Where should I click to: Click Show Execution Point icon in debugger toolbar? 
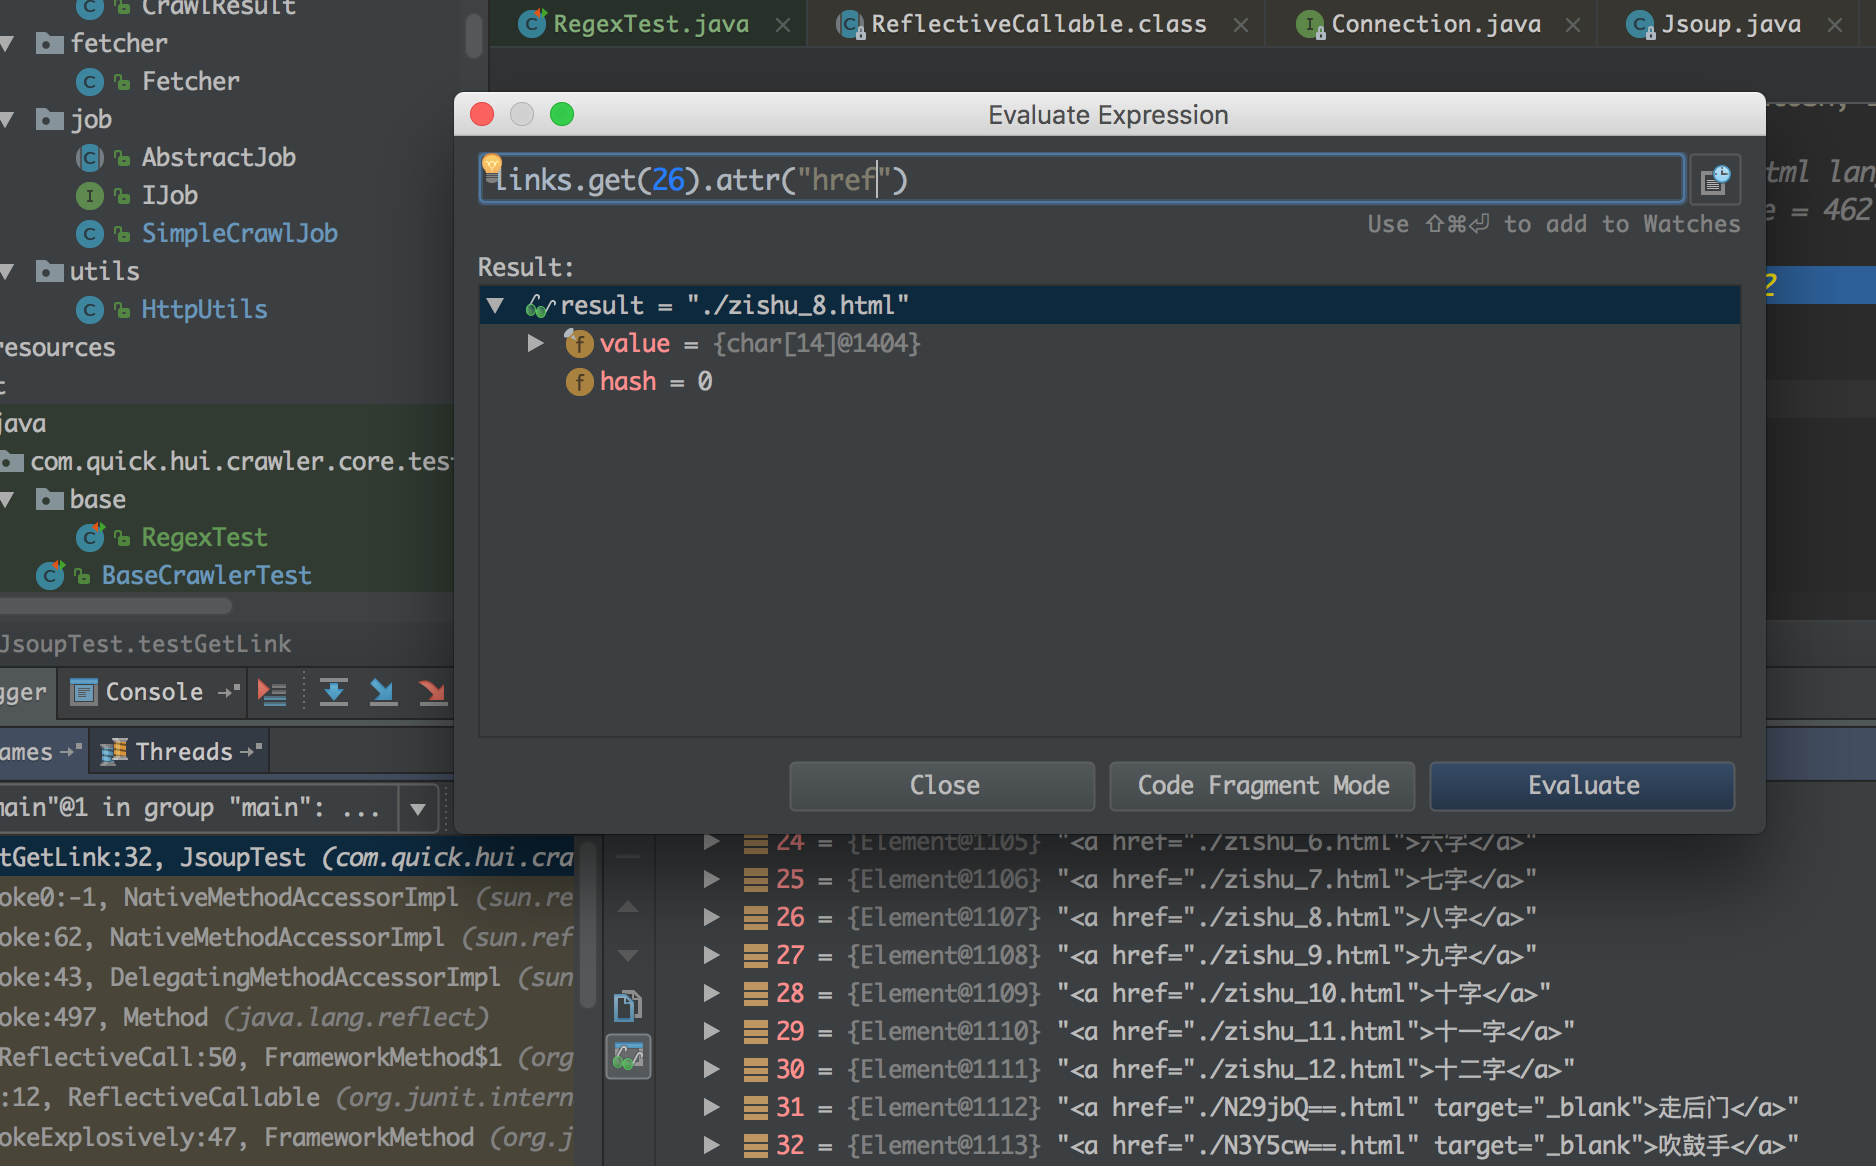click(272, 692)
